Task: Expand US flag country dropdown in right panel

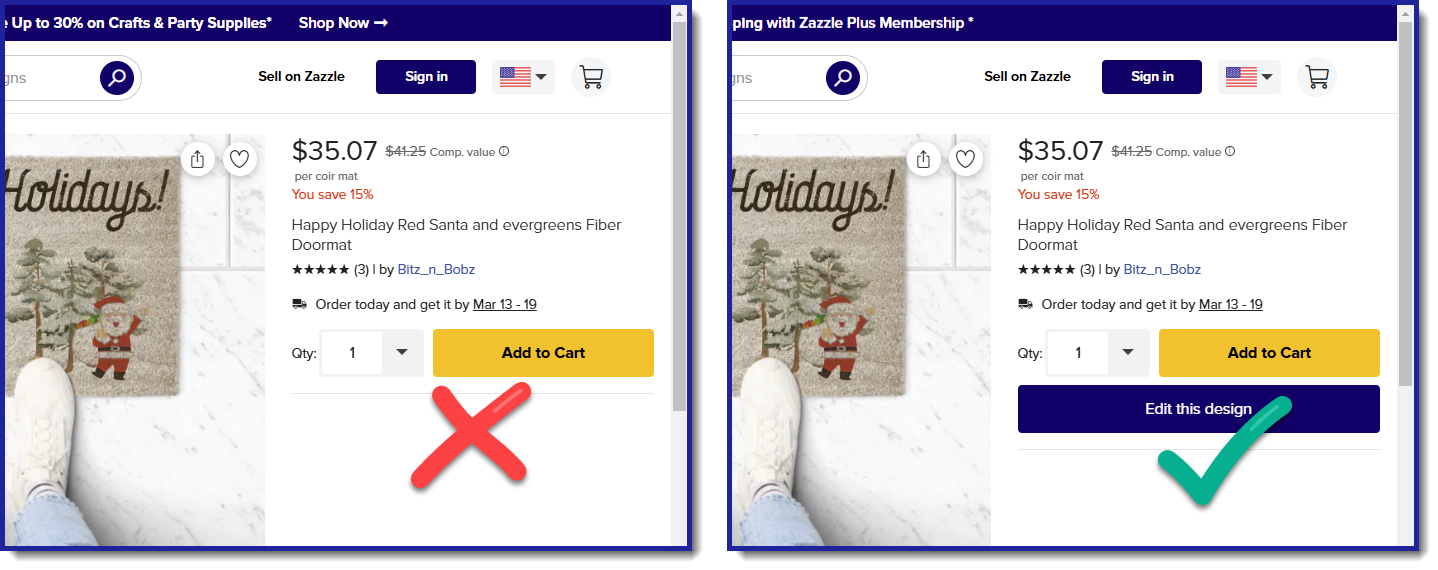Action: (1250, 77)
